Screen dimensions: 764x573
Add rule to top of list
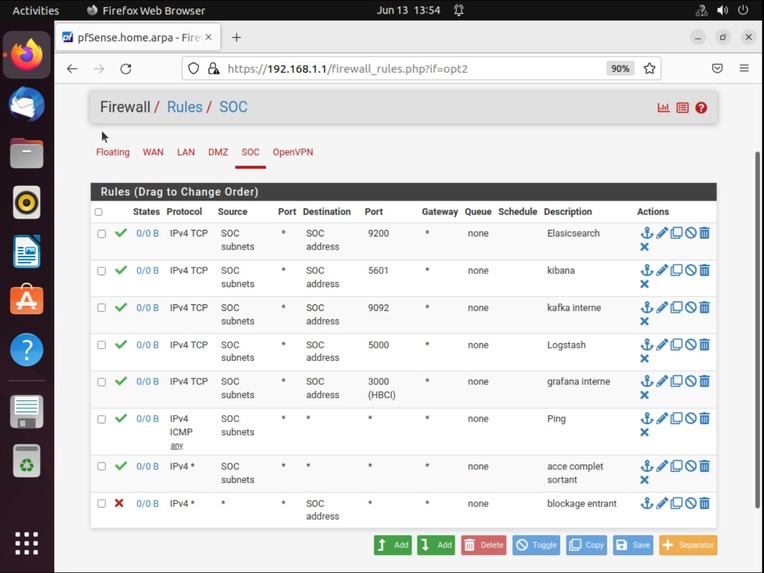(393, 545)
